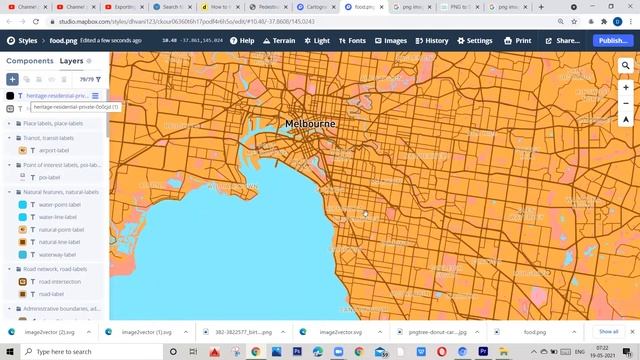640x360 pixels.
Task: Click the Mapbox Styles logo icon
Action: [x=11, y=40]
